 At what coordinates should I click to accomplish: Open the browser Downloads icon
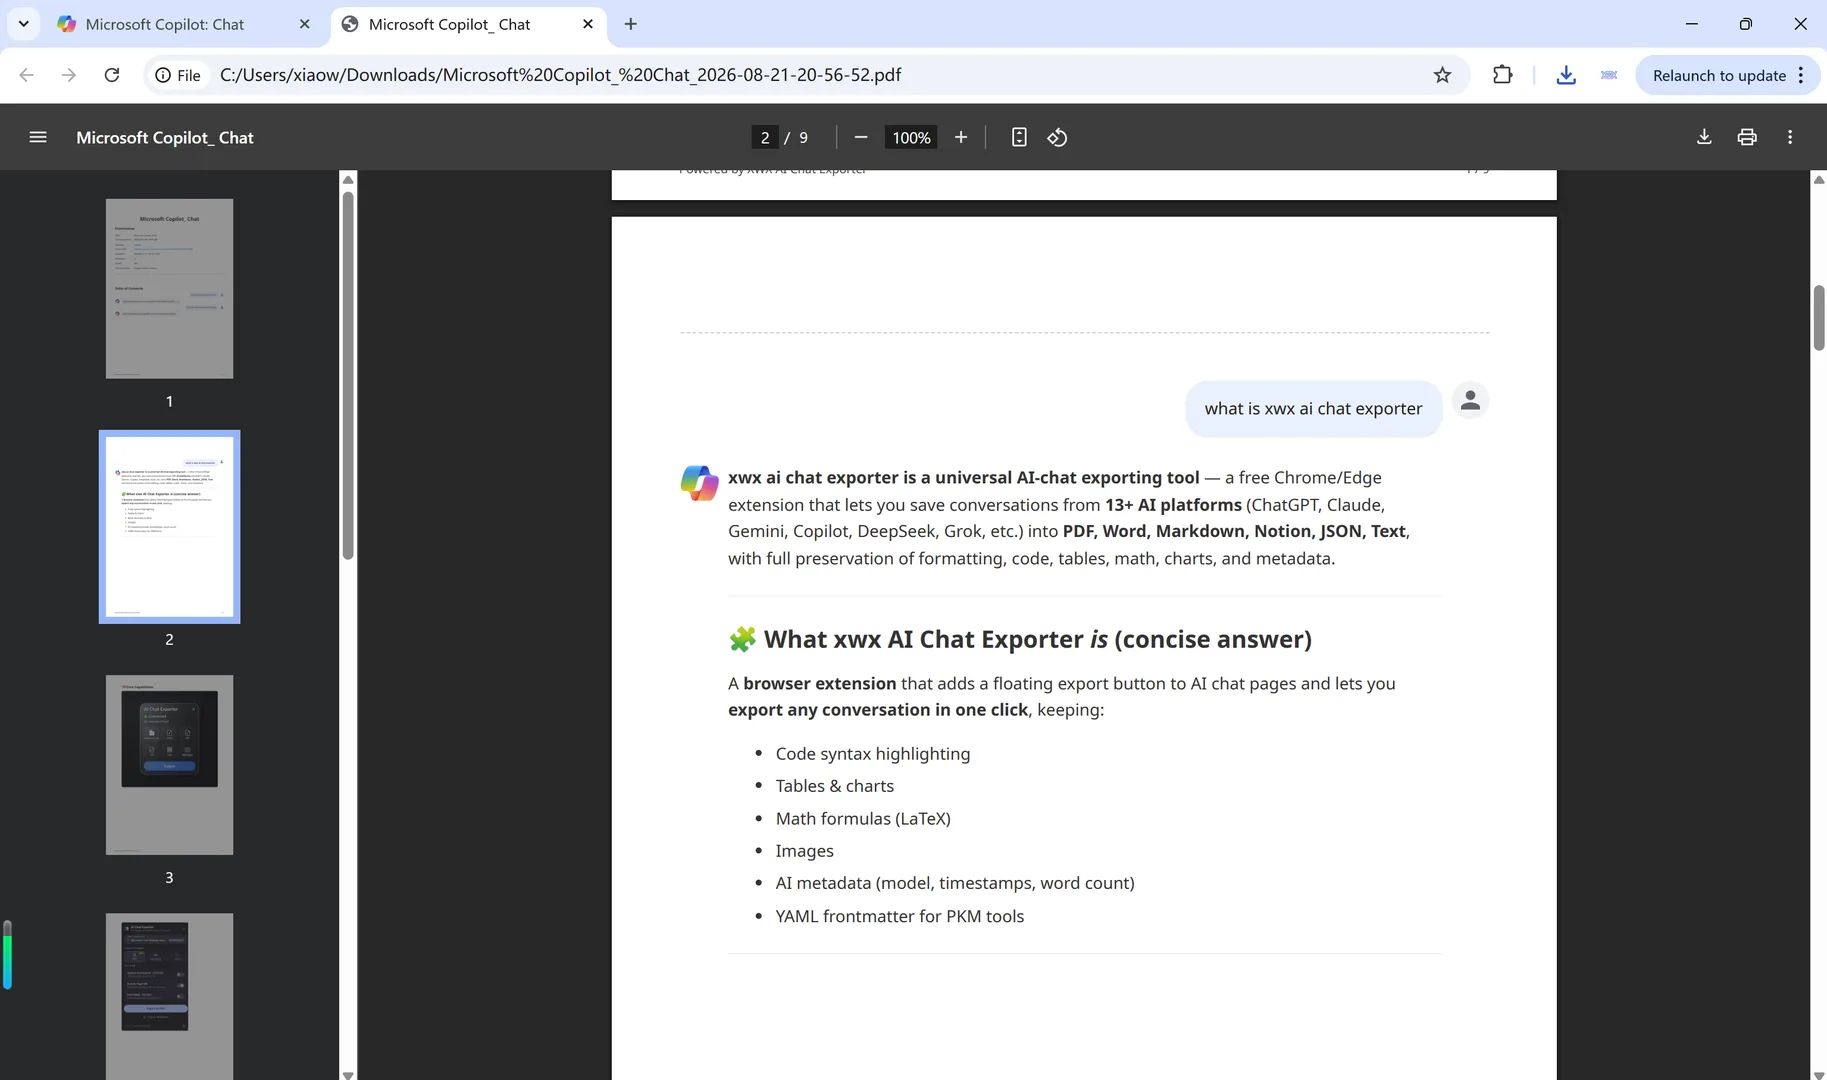[x=1566, y=75]
